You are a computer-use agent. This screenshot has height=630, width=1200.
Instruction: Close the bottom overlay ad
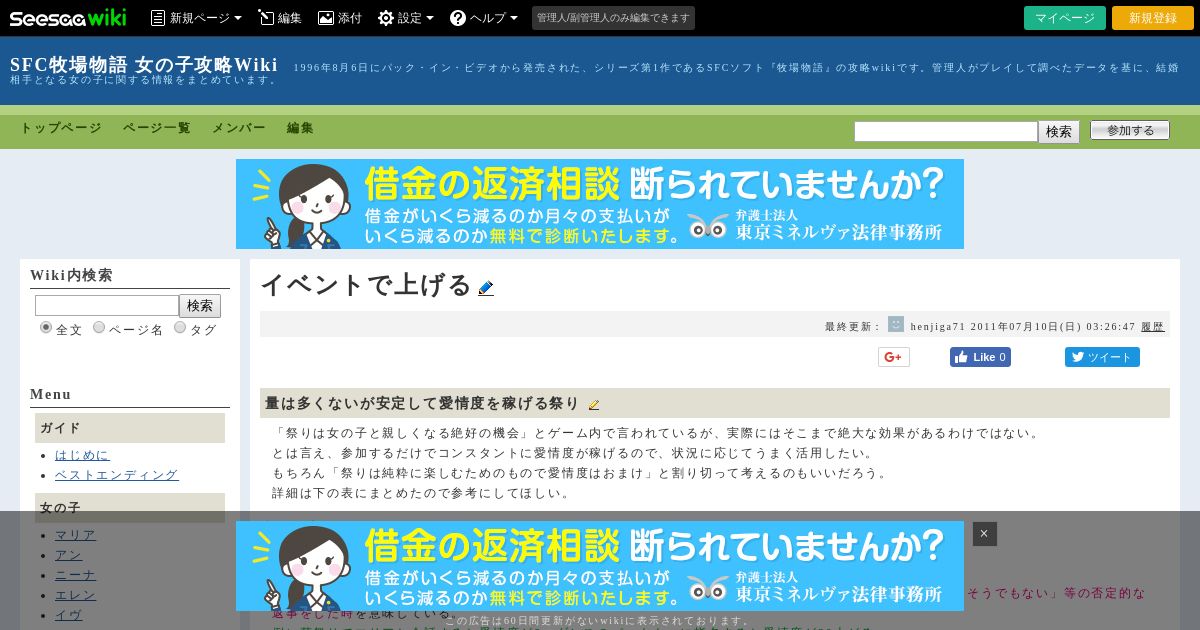pos(985,534)
